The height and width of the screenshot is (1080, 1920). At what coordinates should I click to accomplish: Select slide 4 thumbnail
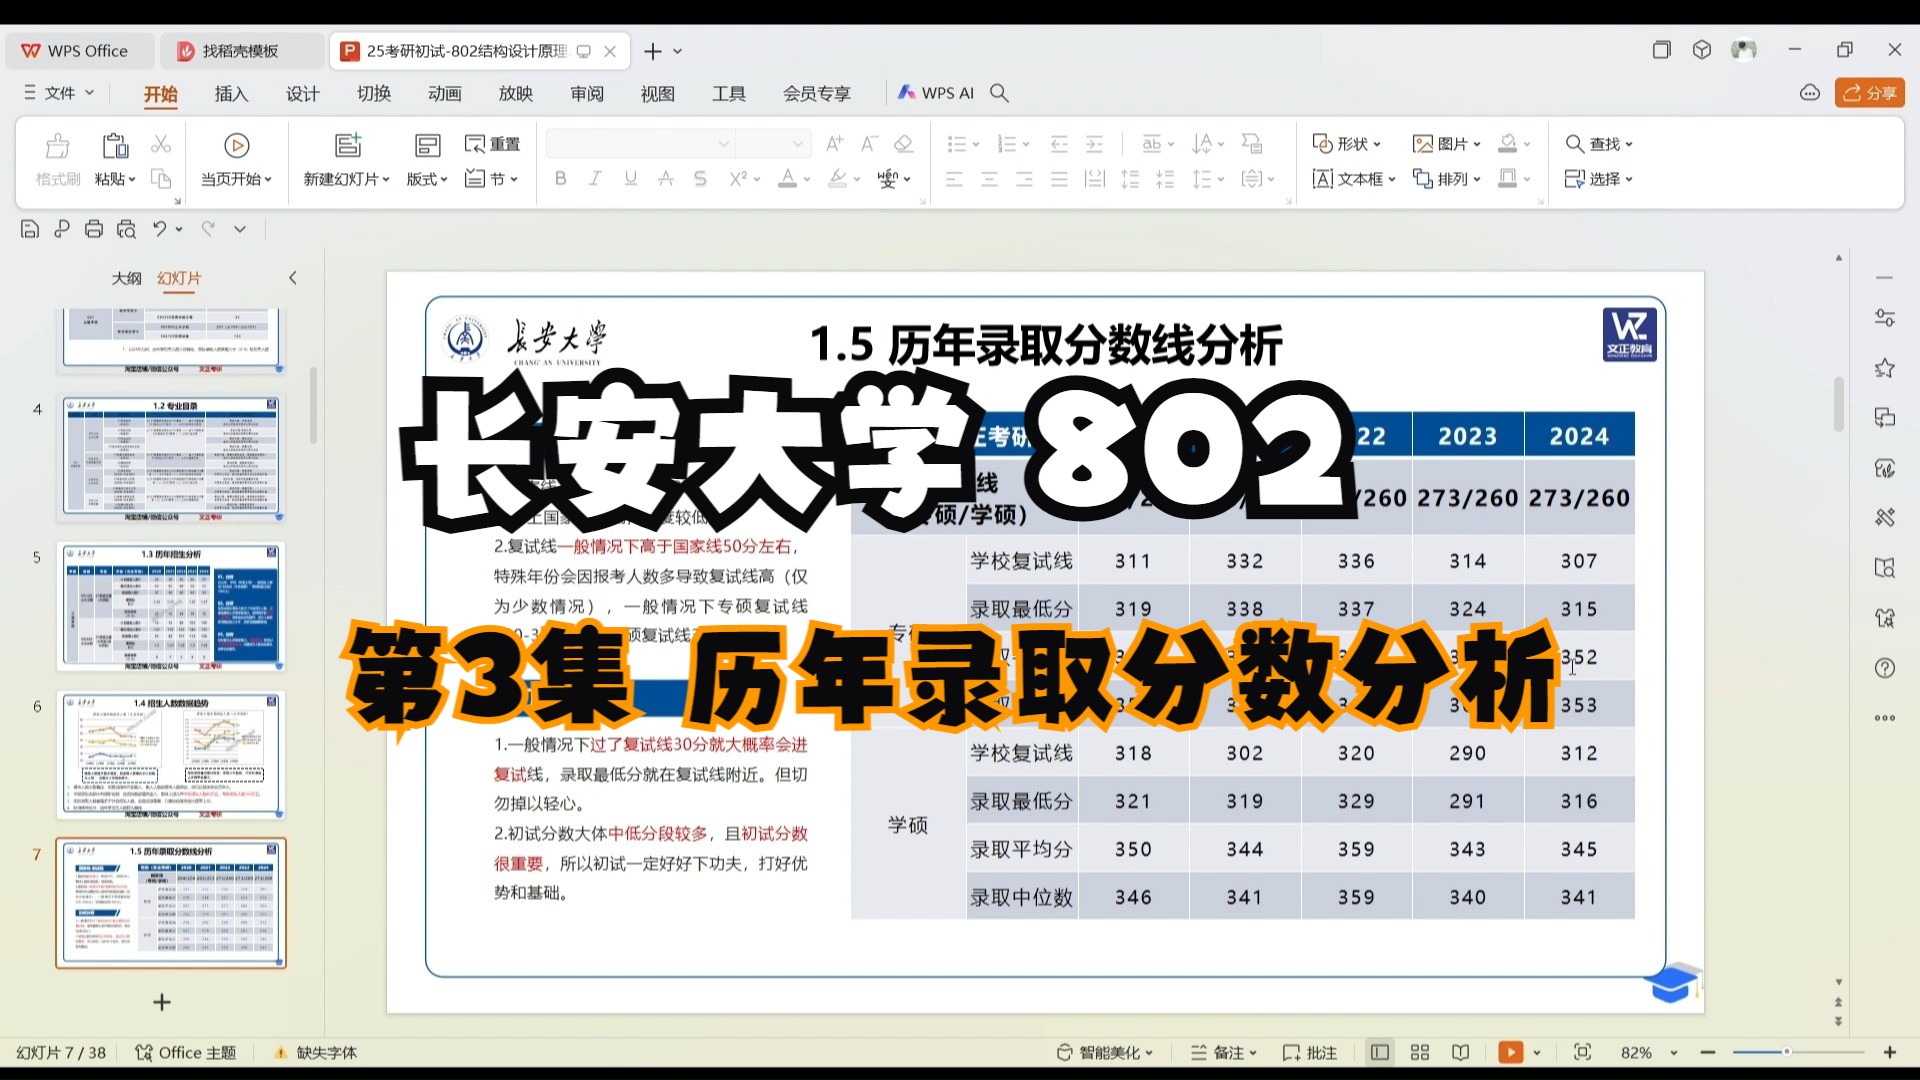click(171, 458)
